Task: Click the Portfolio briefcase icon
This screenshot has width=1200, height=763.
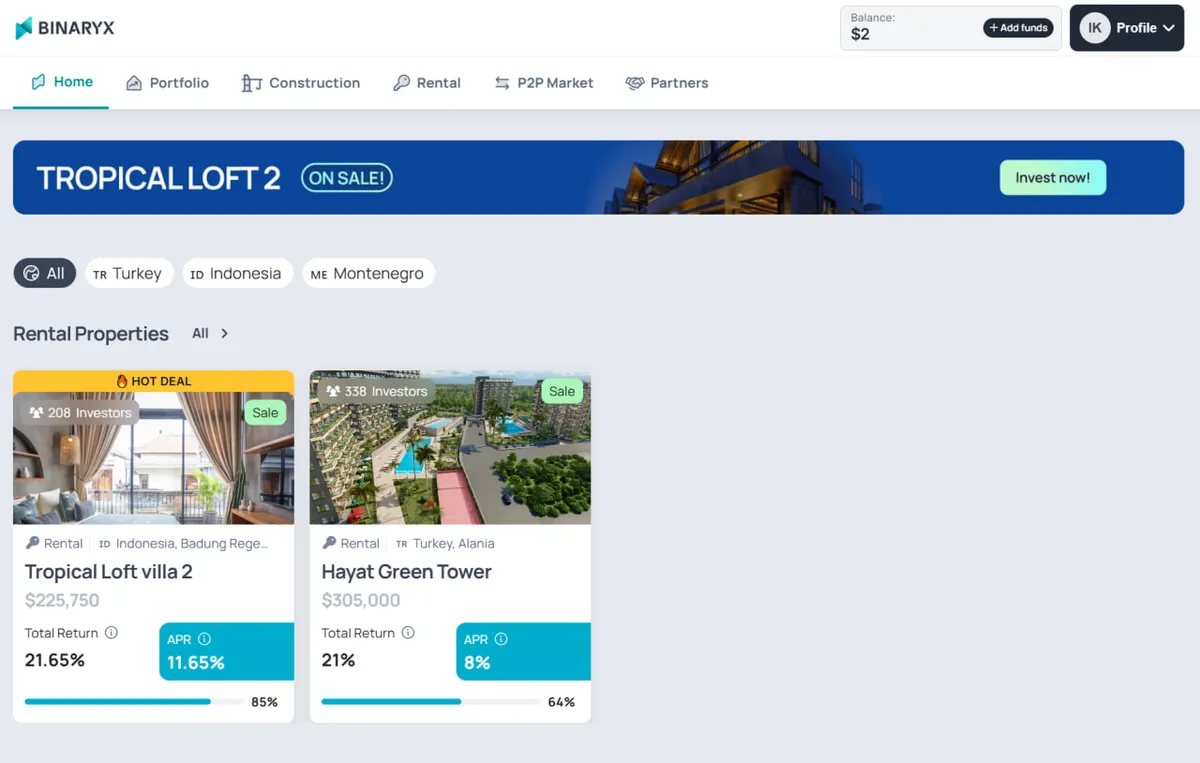Action: [x=131, y=83]
